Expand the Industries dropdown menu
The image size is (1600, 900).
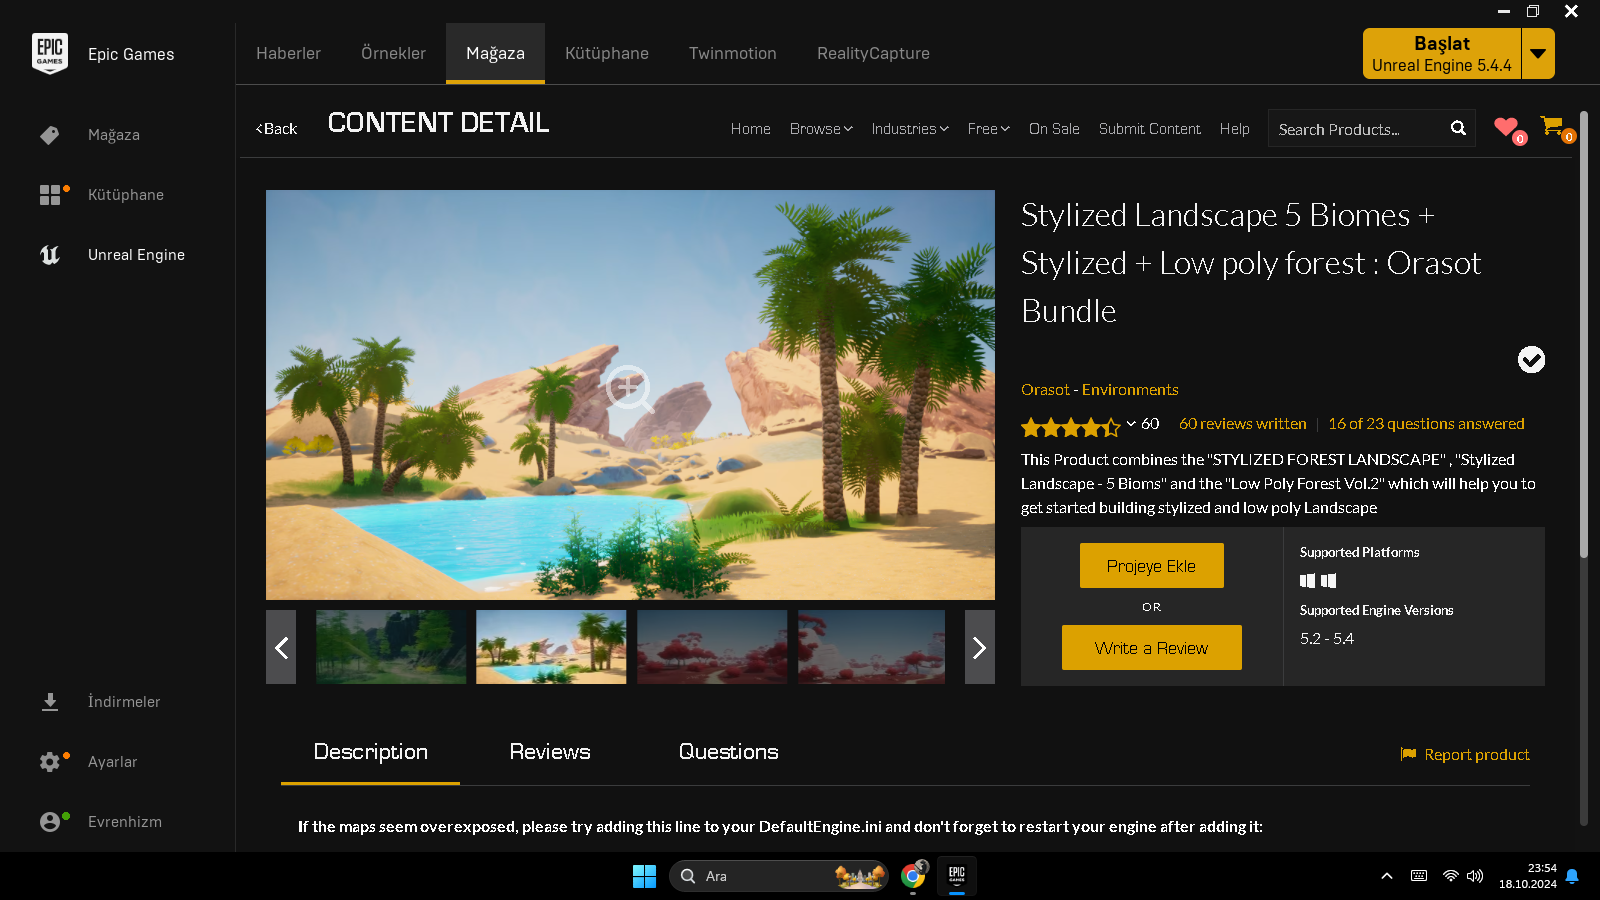tap(910, 129)
